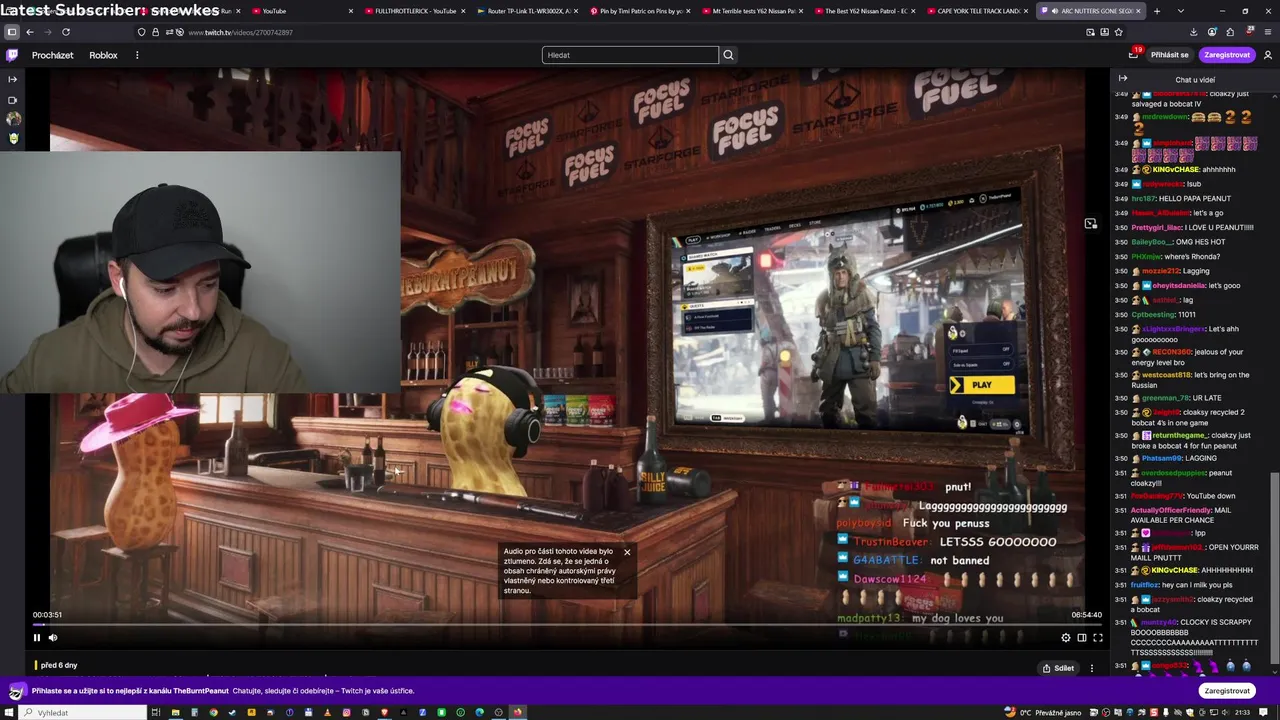Click the browser address bar URL
This screenshot has width=1280, height=720.
pyautogui.click(x=240, y=32)
